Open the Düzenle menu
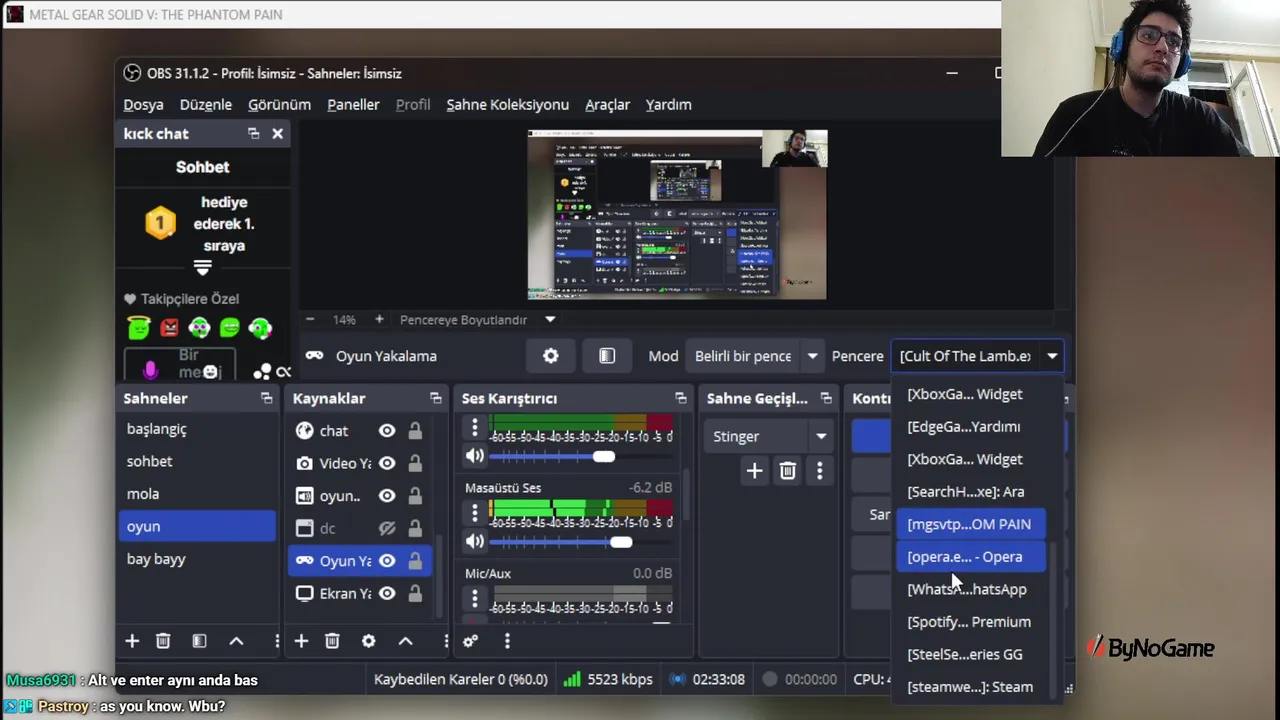The image size is (1280, 720). 205,104
